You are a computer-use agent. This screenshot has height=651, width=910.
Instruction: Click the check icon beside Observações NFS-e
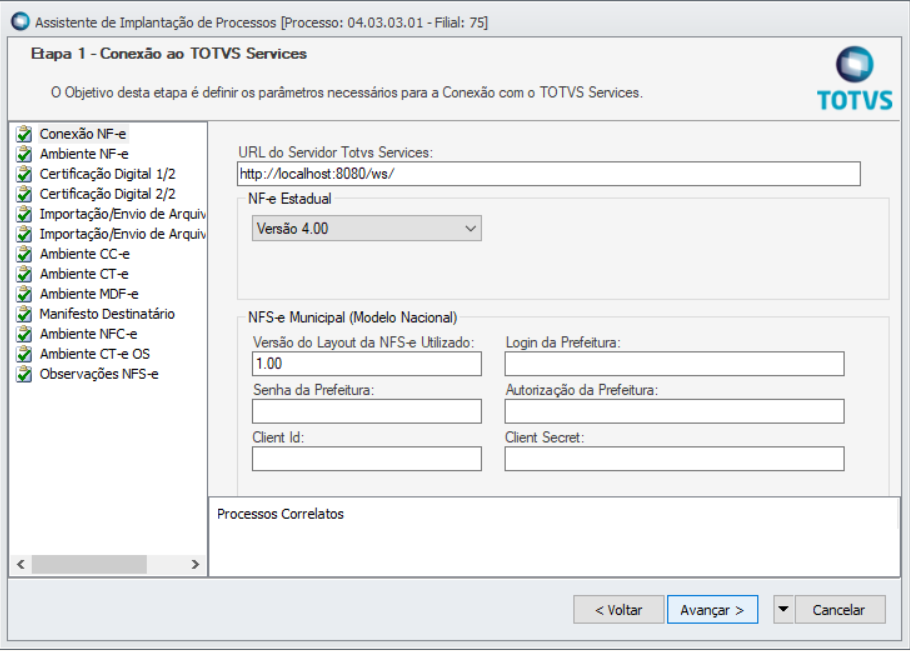click(24, 374)
